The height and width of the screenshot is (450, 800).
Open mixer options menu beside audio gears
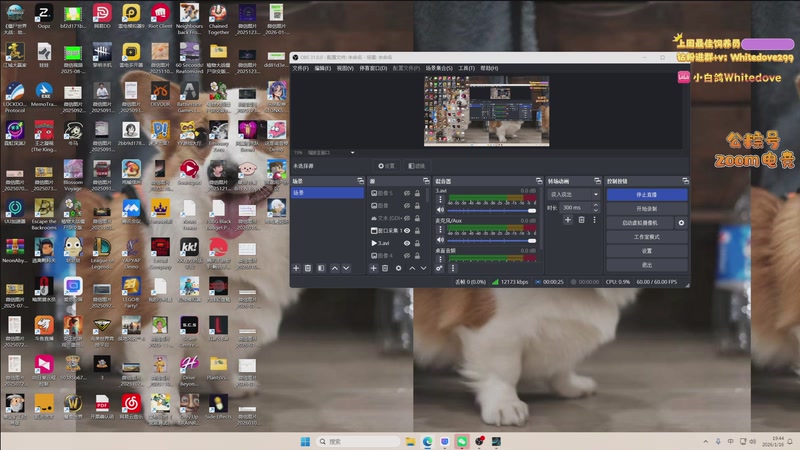tap(453, 268)
